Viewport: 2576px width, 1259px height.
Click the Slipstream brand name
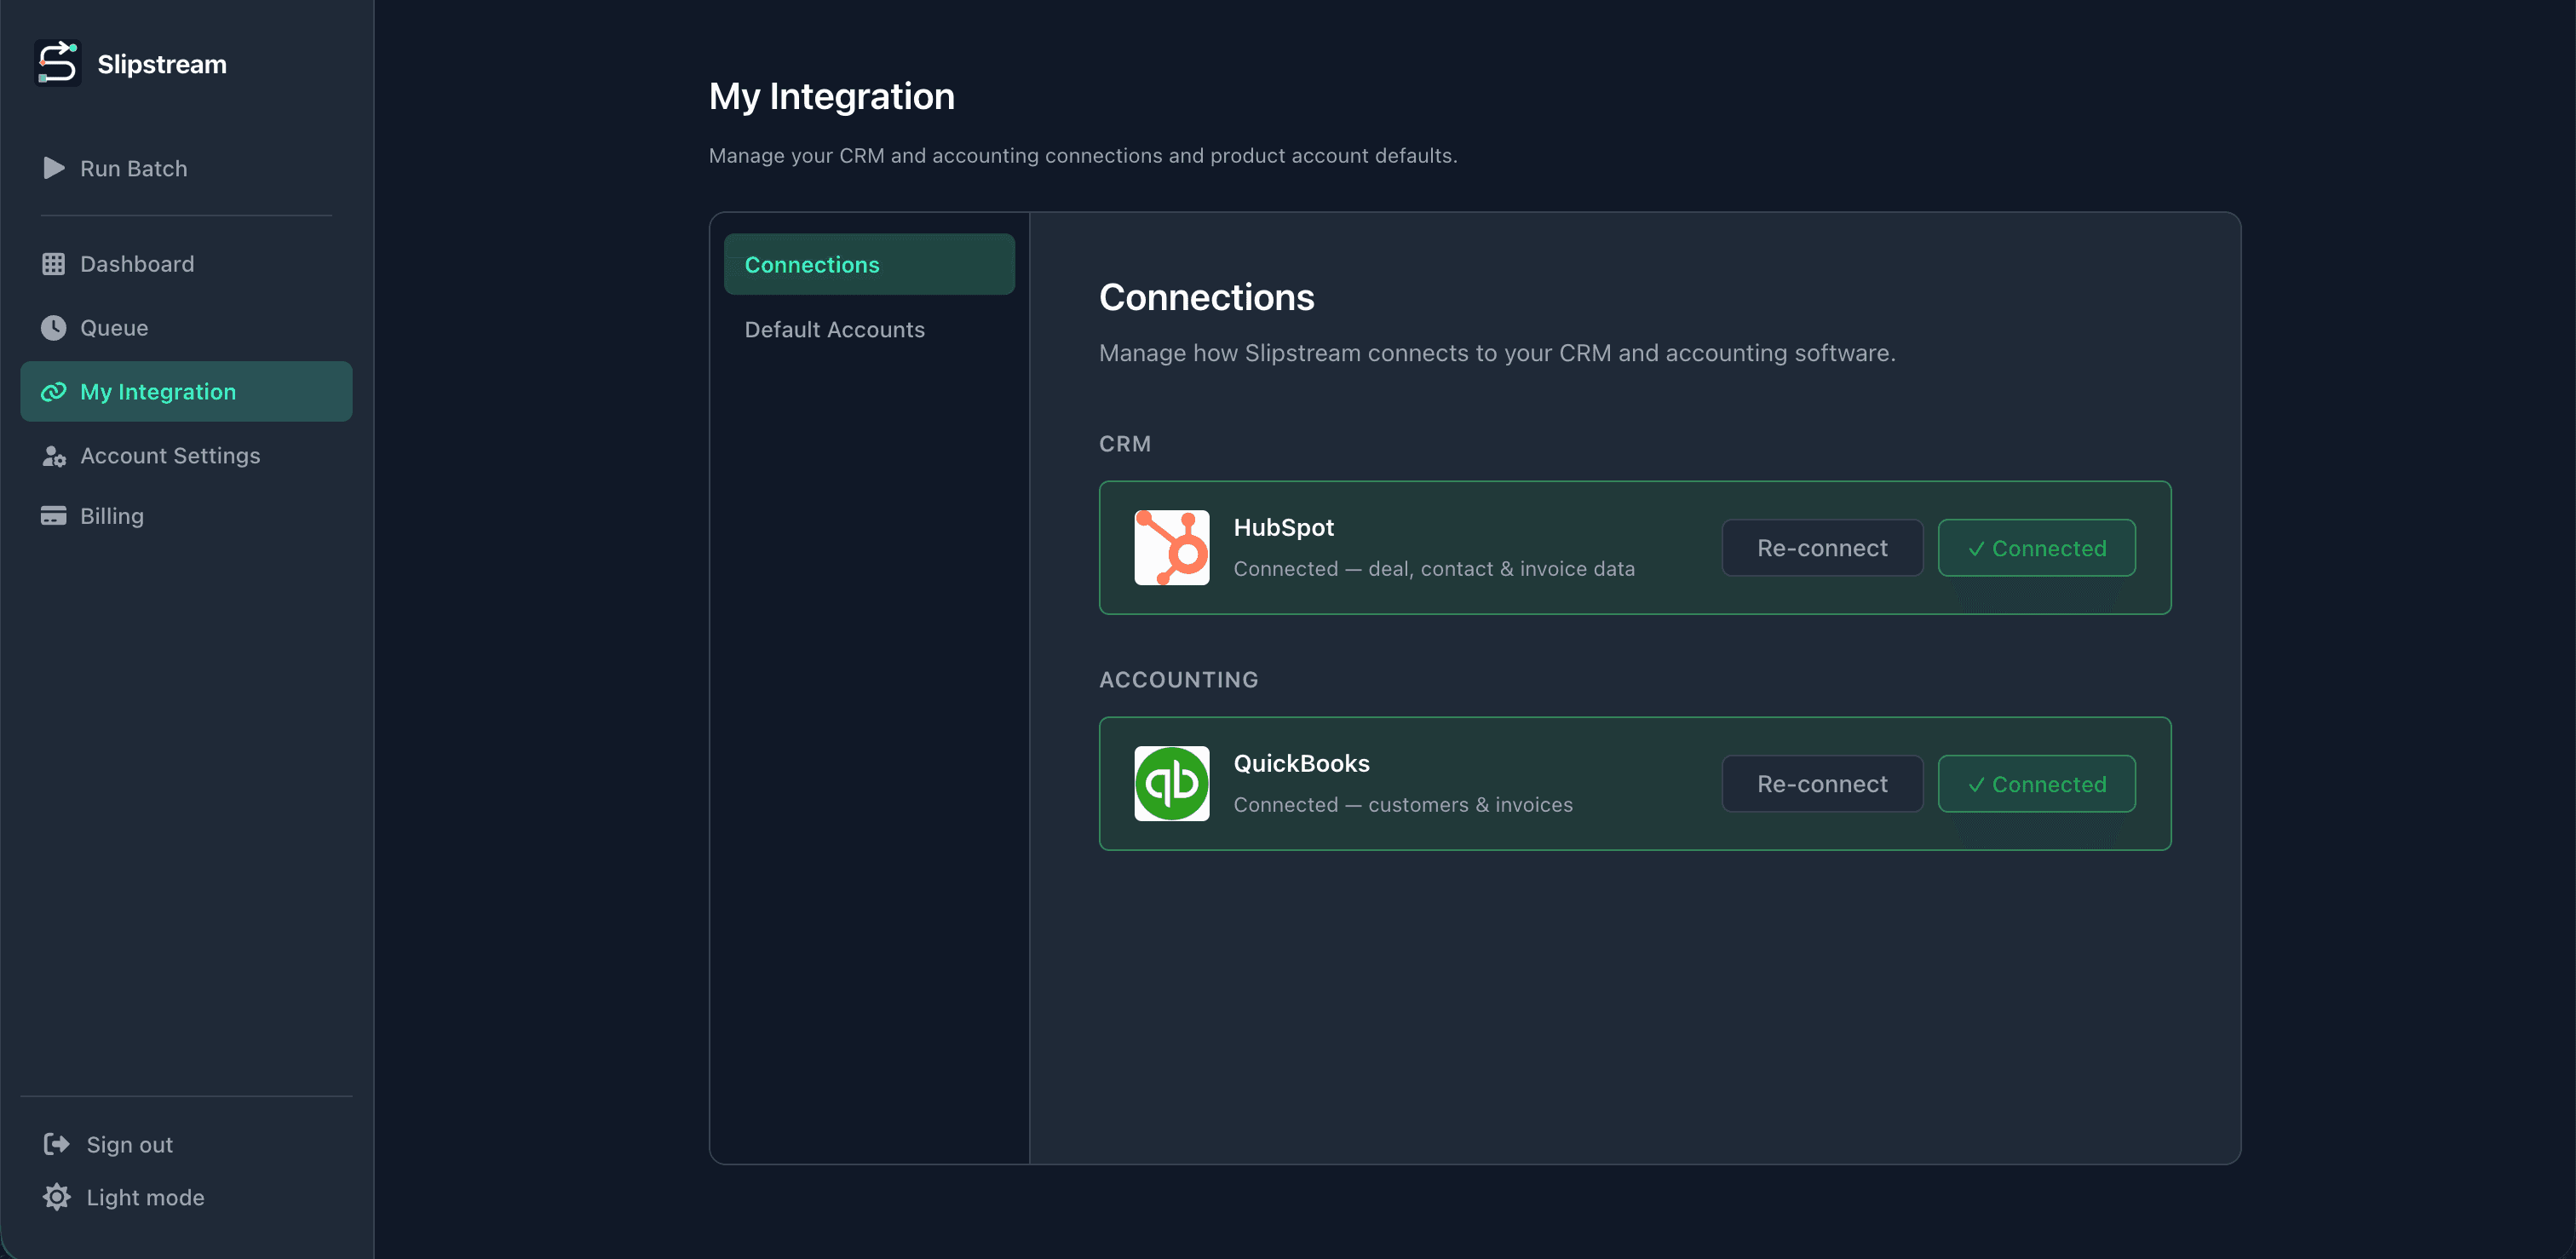coord(162,64)
